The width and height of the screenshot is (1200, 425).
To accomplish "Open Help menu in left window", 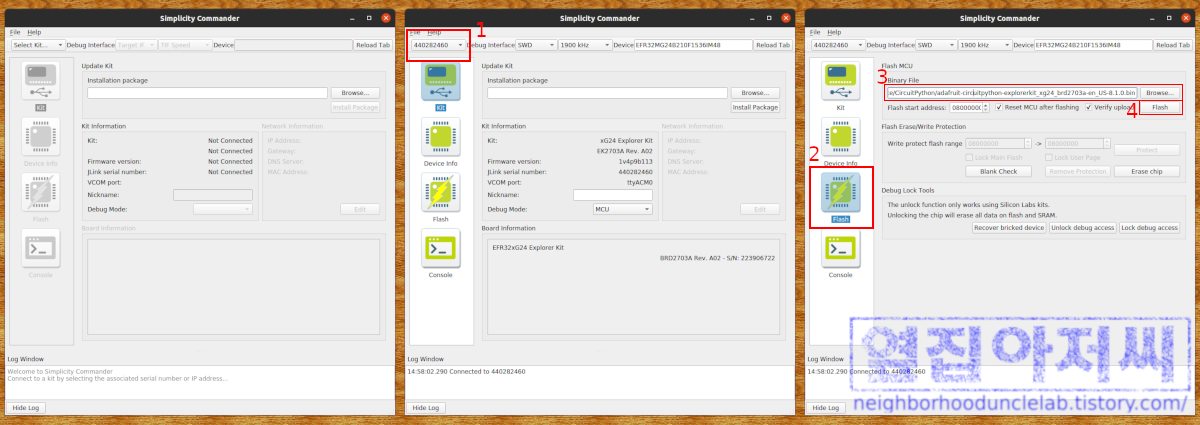I will click(34, 32).
